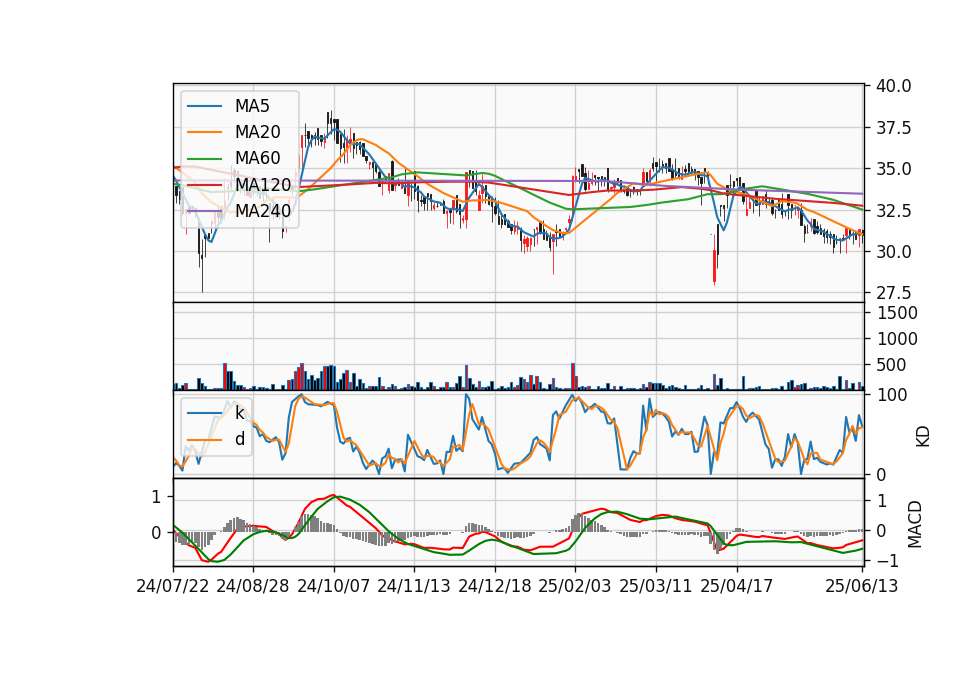The width and height of the screenshot is (960, 690).
Task: Click the 25/02/03 date label
Action: (x=575, y=586)
